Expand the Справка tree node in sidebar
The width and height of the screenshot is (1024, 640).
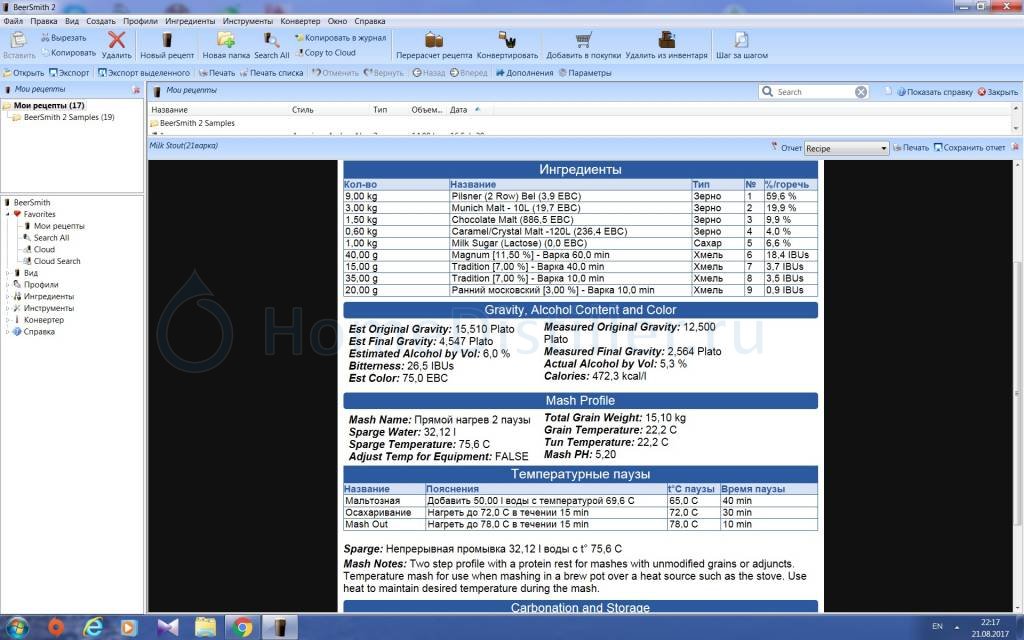(8, 332)
